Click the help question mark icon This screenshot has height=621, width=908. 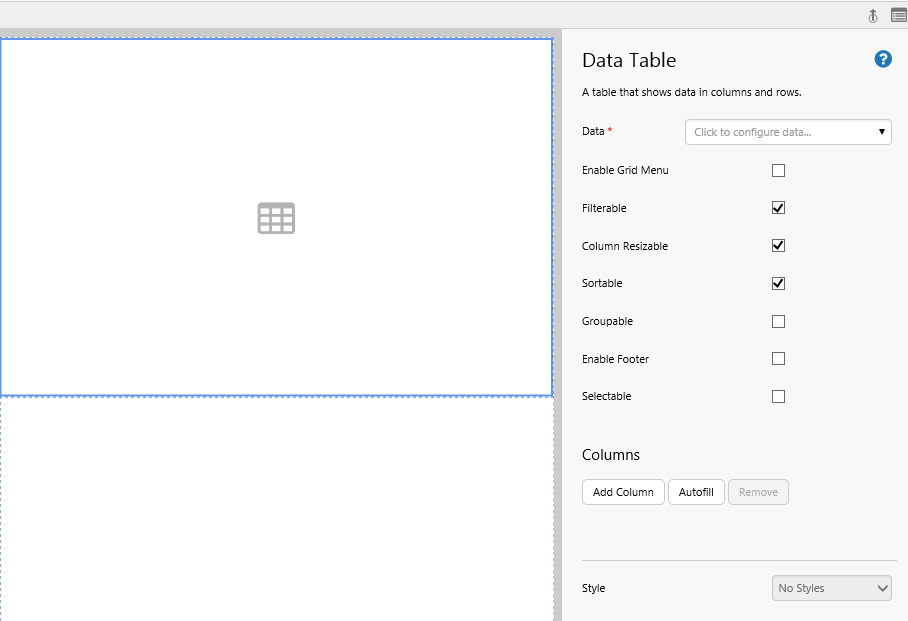tap(883, 59)
